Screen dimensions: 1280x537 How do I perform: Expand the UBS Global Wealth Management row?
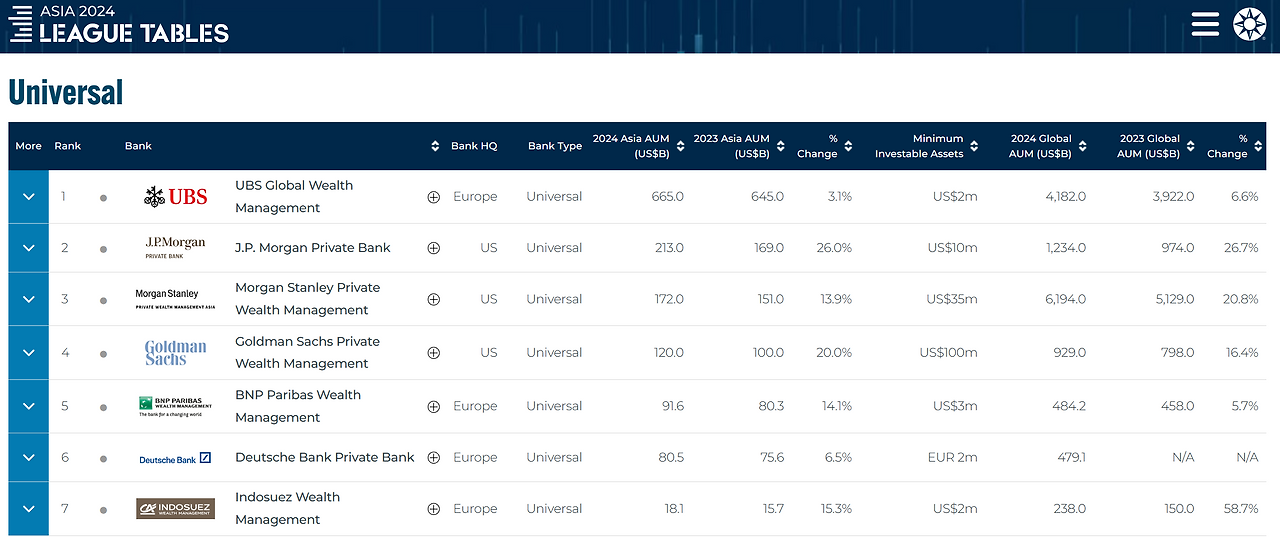click(x=28, y=197)
